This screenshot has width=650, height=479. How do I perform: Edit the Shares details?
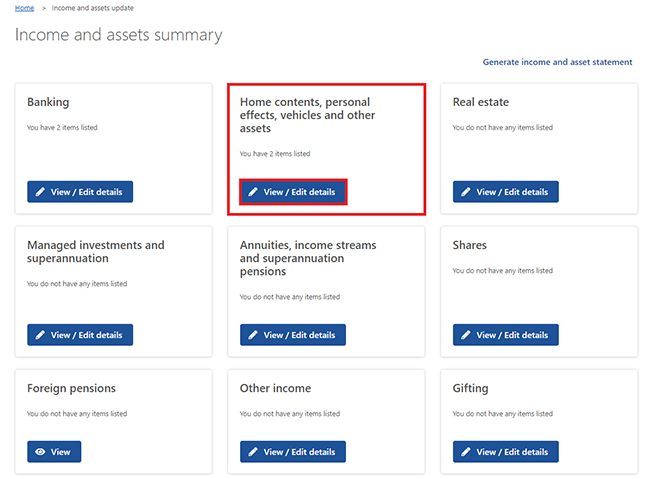click(x=506, y=335)
